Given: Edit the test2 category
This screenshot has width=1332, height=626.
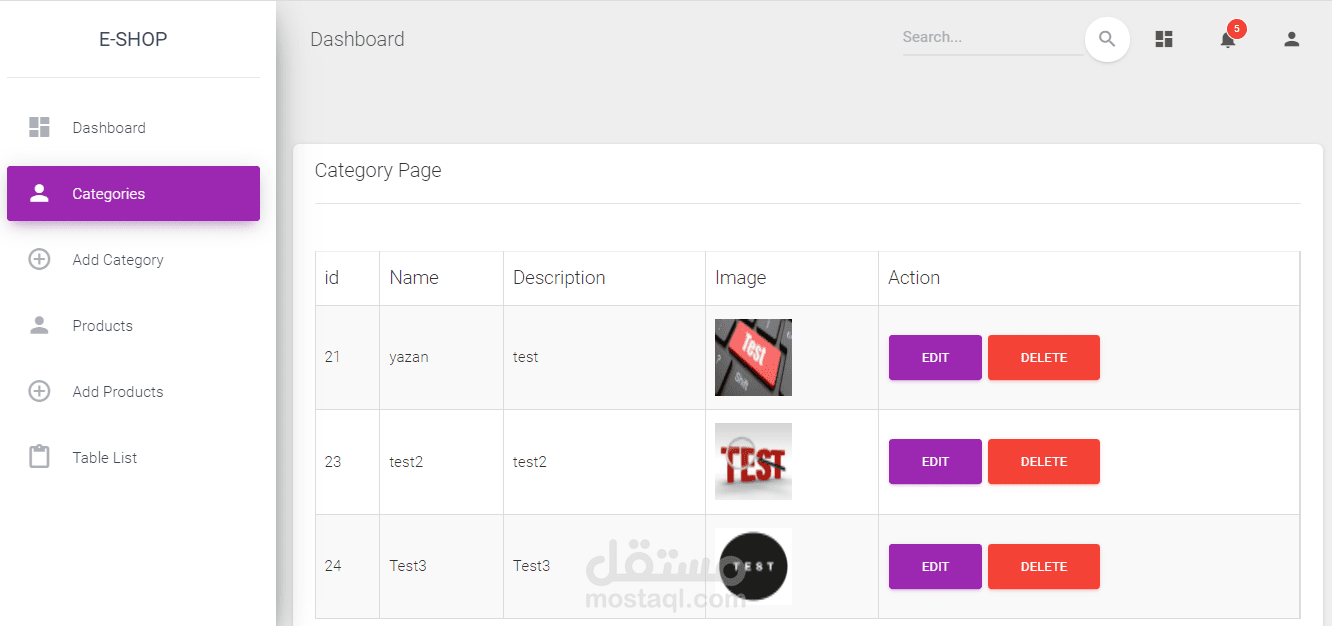Looking at the screenshot, I should tap(935, 462).
